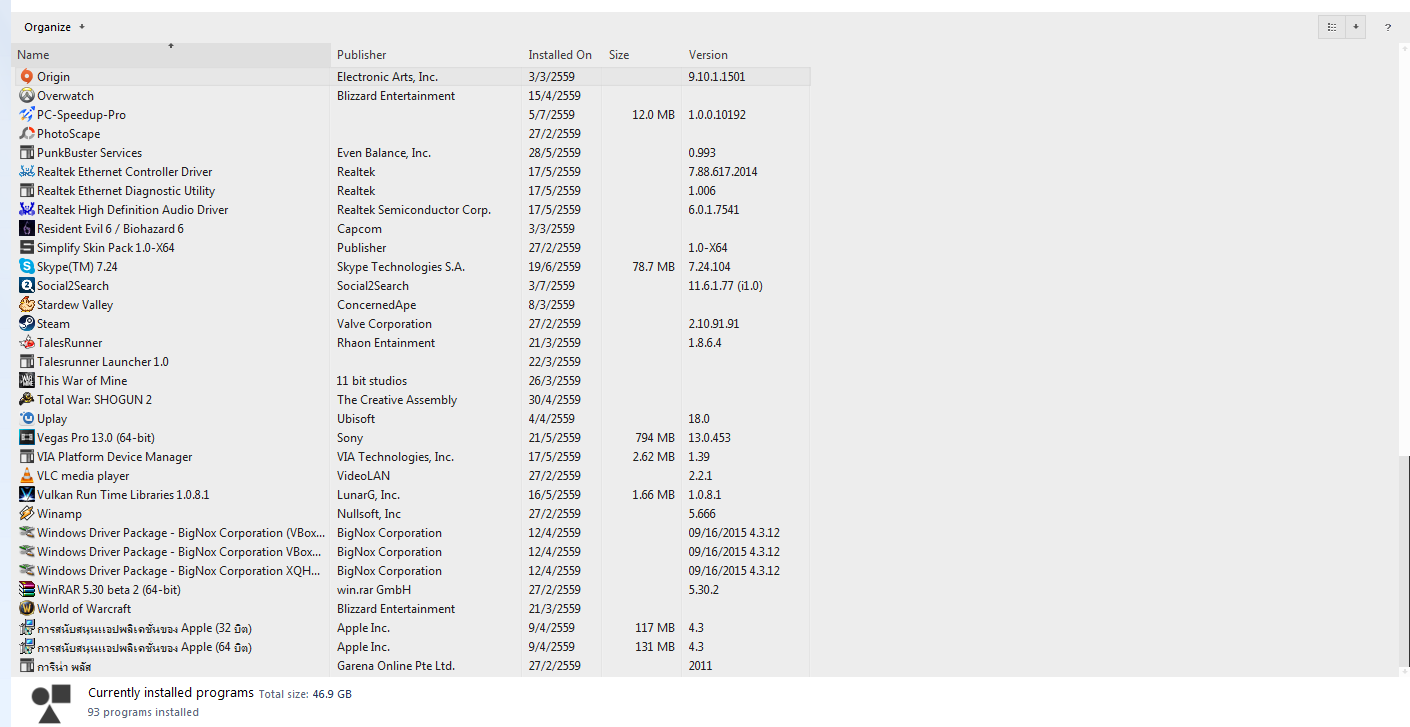This screenshot has height=727, width=1410.
Task: Select Windows Driver Package BigNox XQH... entry
Action: coord(411,571)
